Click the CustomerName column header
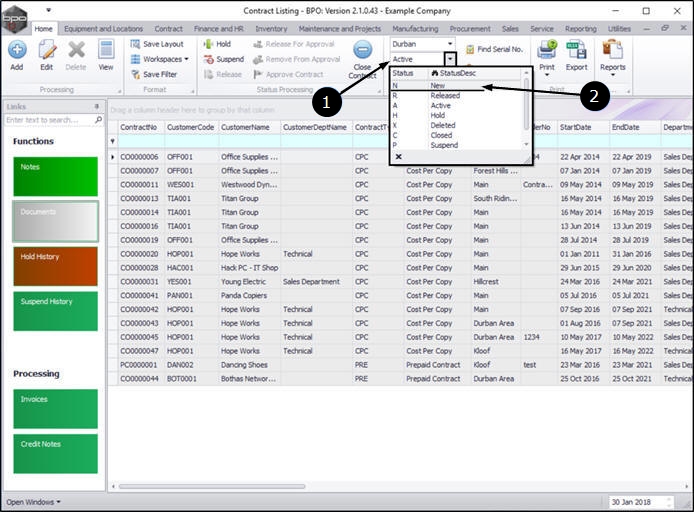Screen dimensions: 694x512 (245, 128)
